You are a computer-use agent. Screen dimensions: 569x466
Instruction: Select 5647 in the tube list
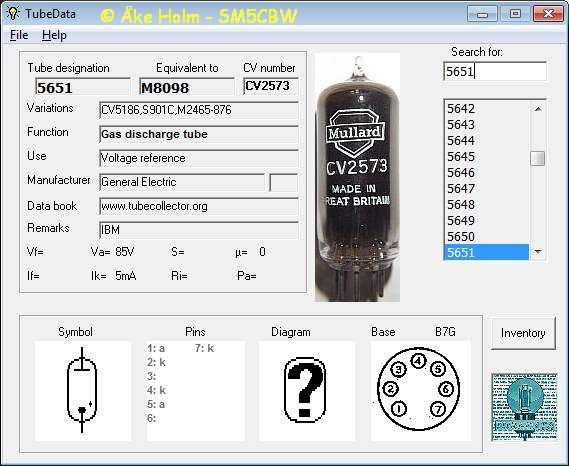pyautogui.click(x=486, y=188)
